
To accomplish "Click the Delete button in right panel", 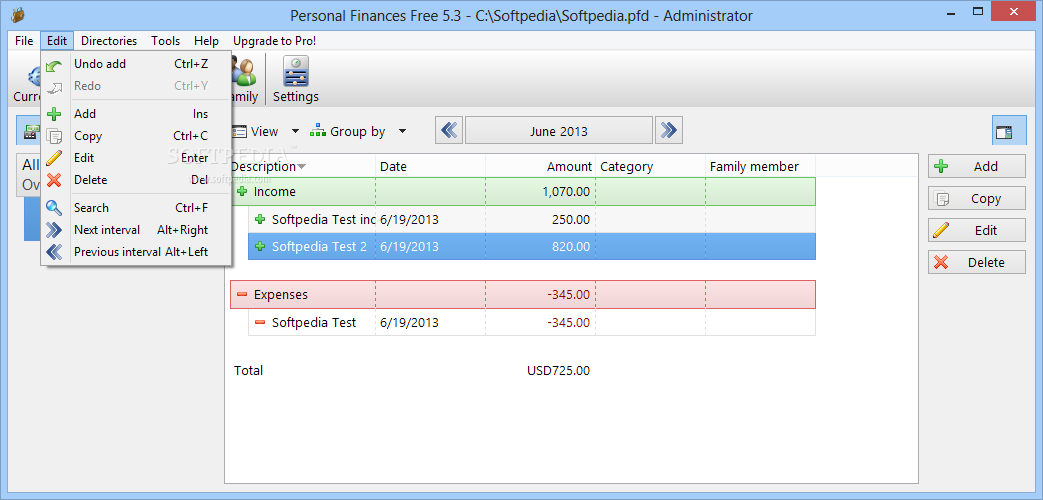I will pyautogui.click(x=976, y=262).
